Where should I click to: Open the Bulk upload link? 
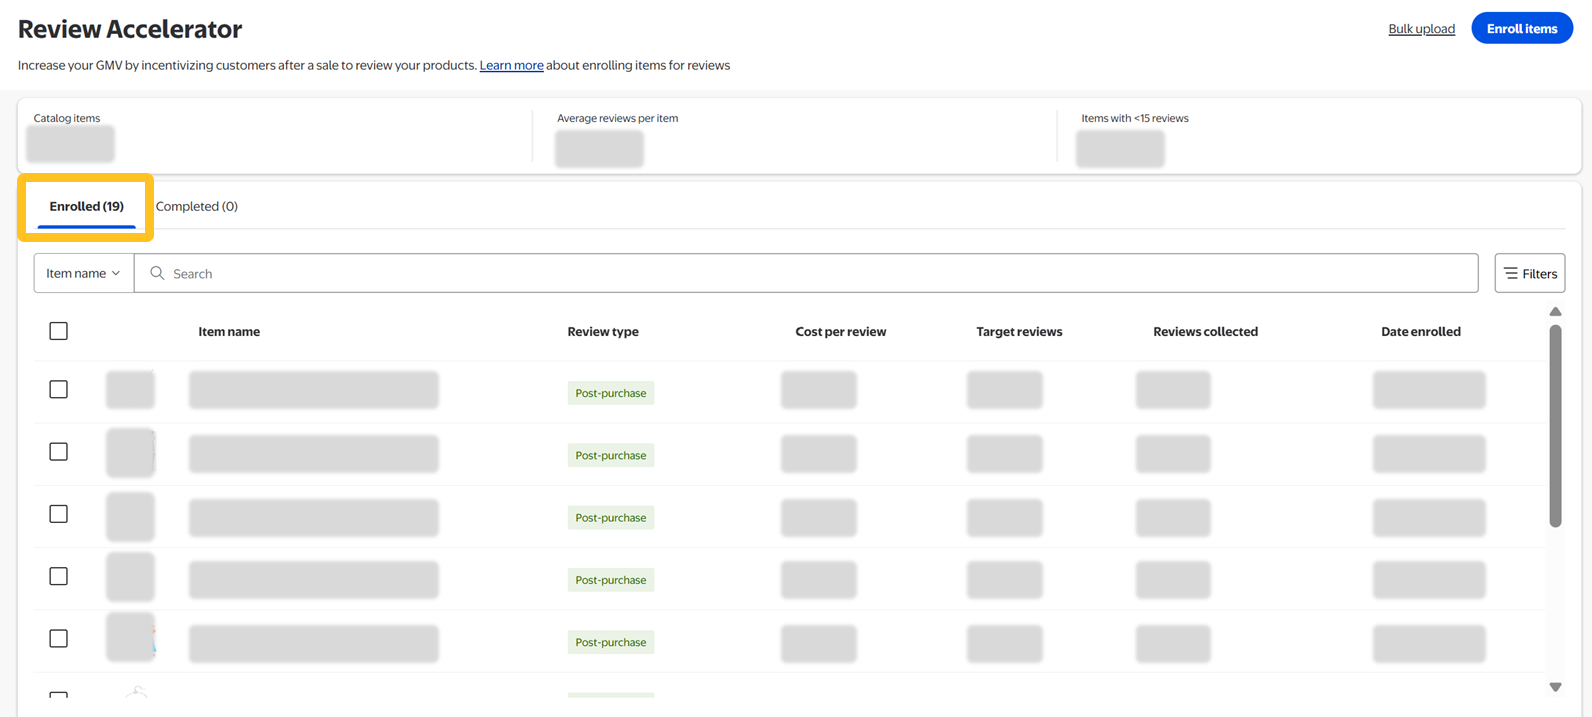(x=1421, y=29)
